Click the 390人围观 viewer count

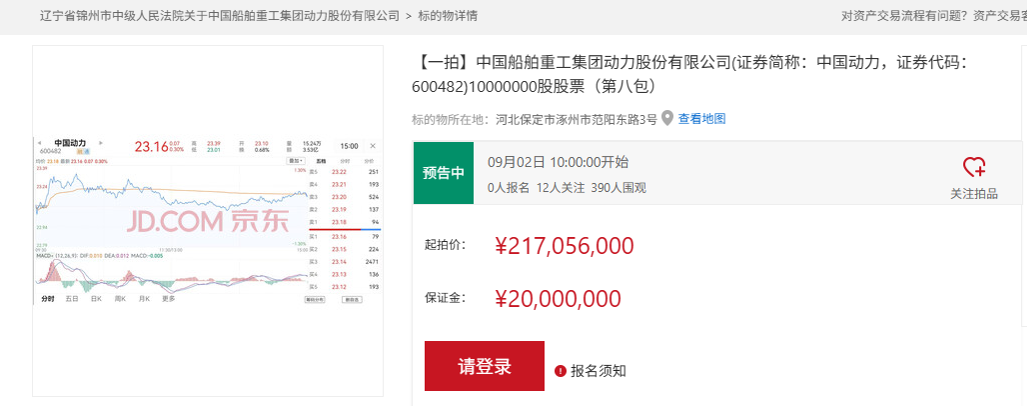click(x=618, y=188)
